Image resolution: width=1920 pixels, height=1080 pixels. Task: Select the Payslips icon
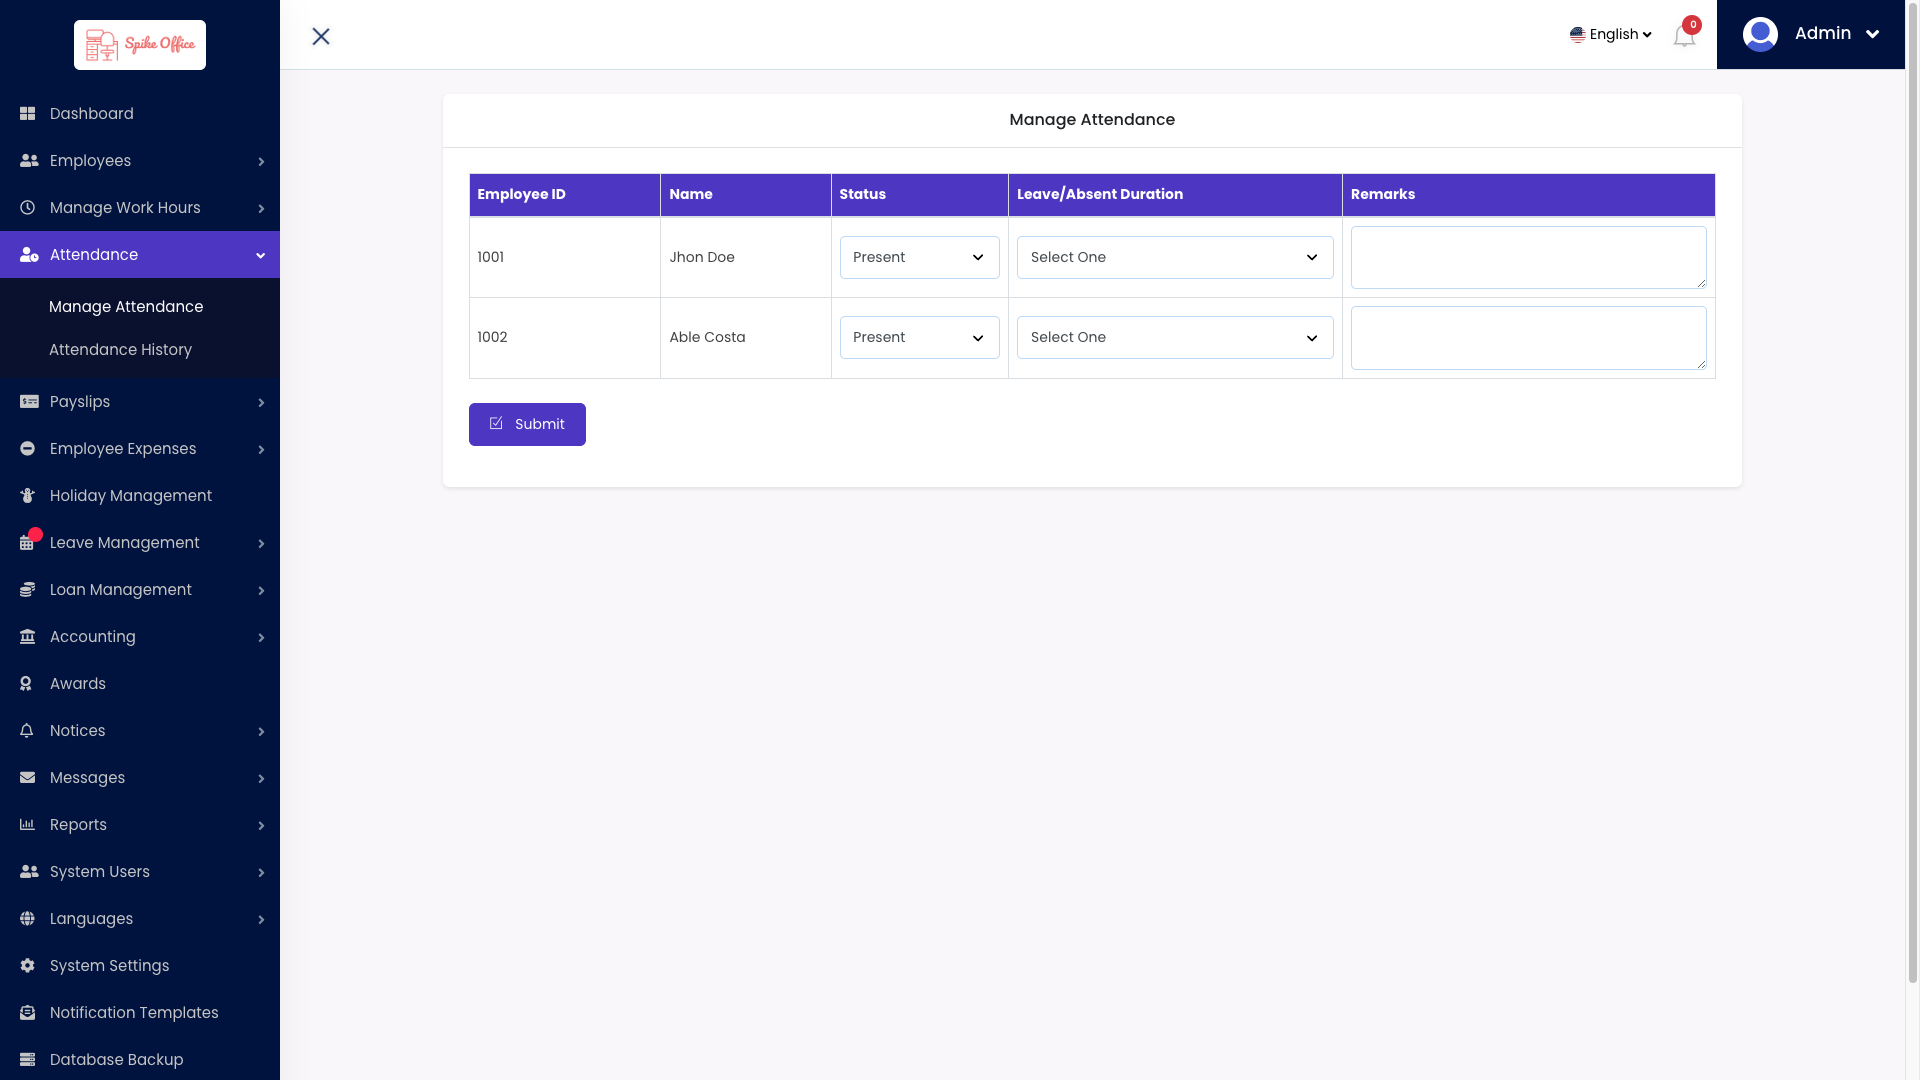(x=28, y=401)
